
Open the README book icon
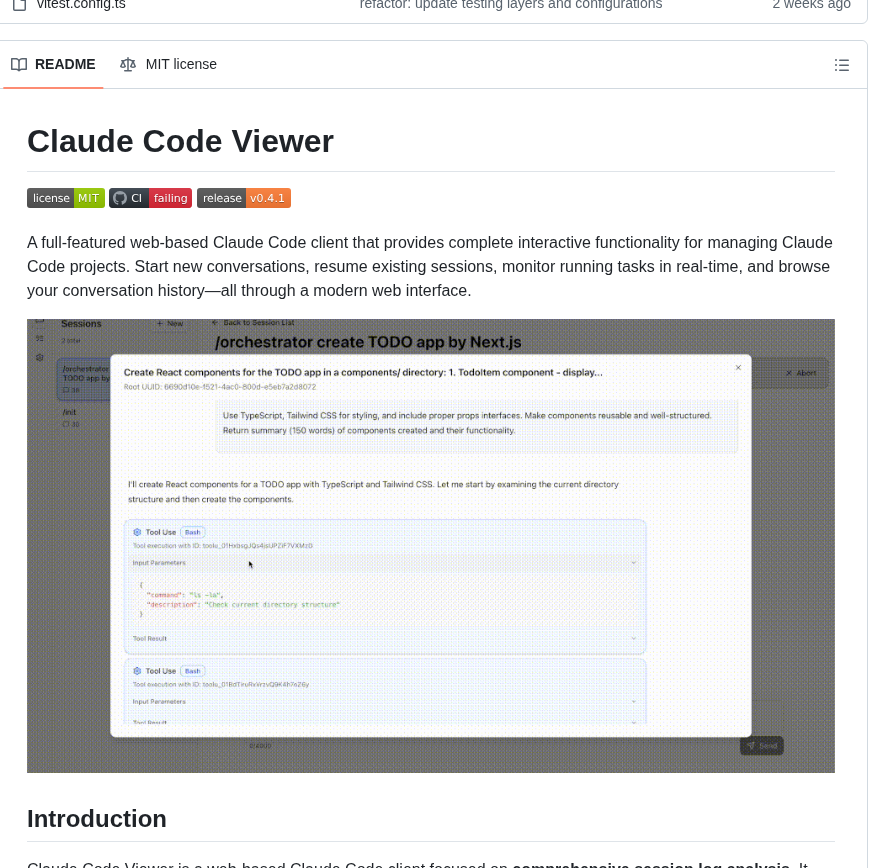19,64
